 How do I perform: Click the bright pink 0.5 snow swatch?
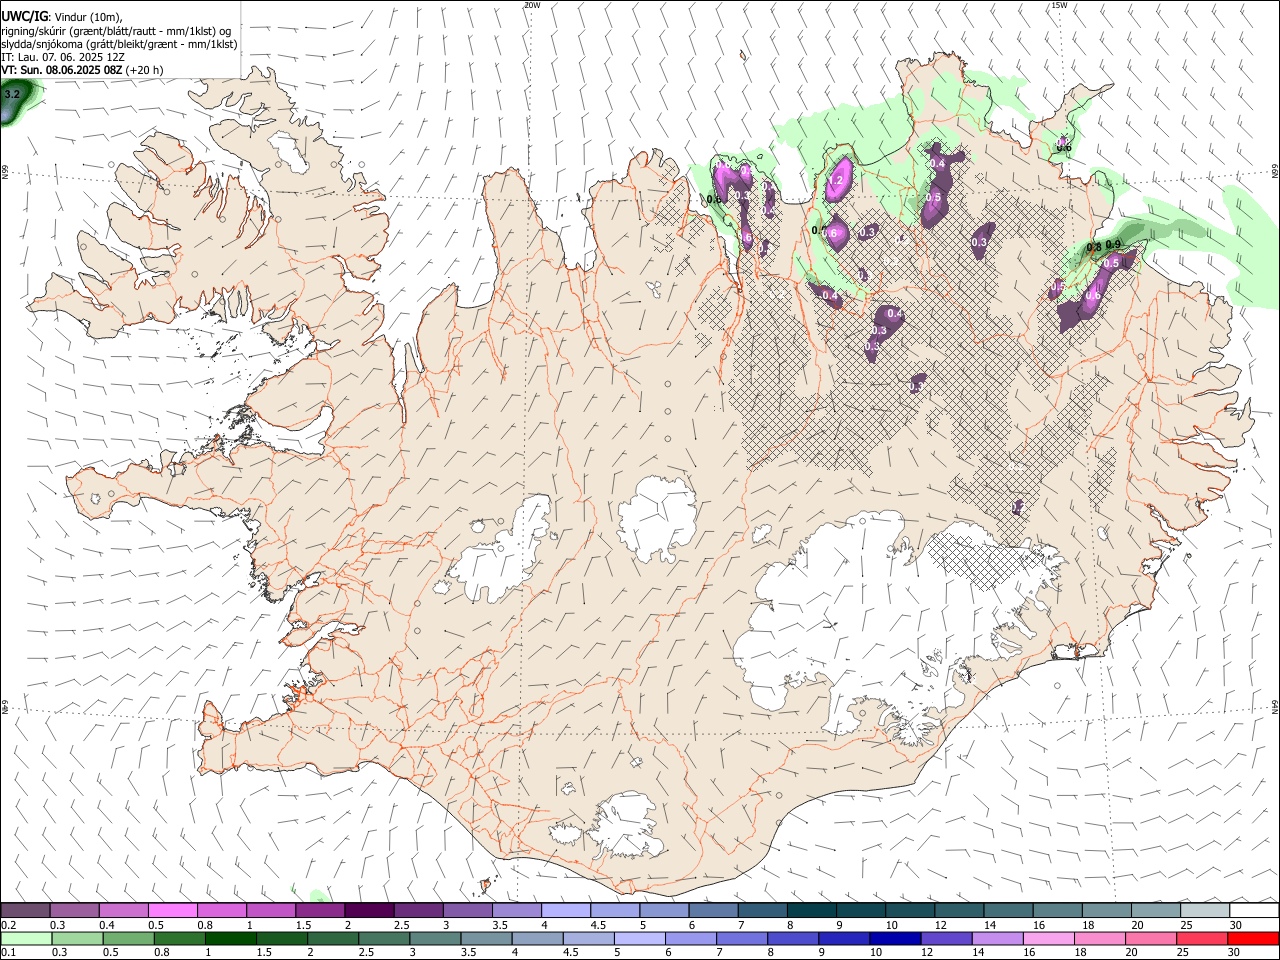click(173, 910)
